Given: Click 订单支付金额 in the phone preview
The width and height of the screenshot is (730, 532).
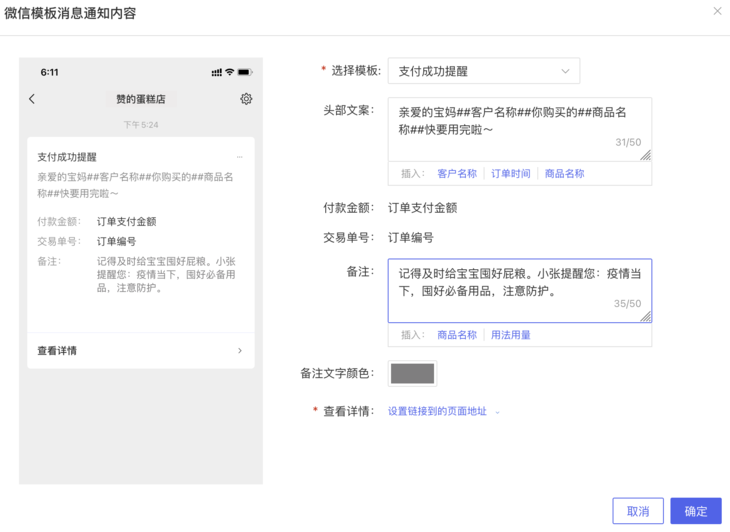Looking at the screenshot, I should coord(126,222).
